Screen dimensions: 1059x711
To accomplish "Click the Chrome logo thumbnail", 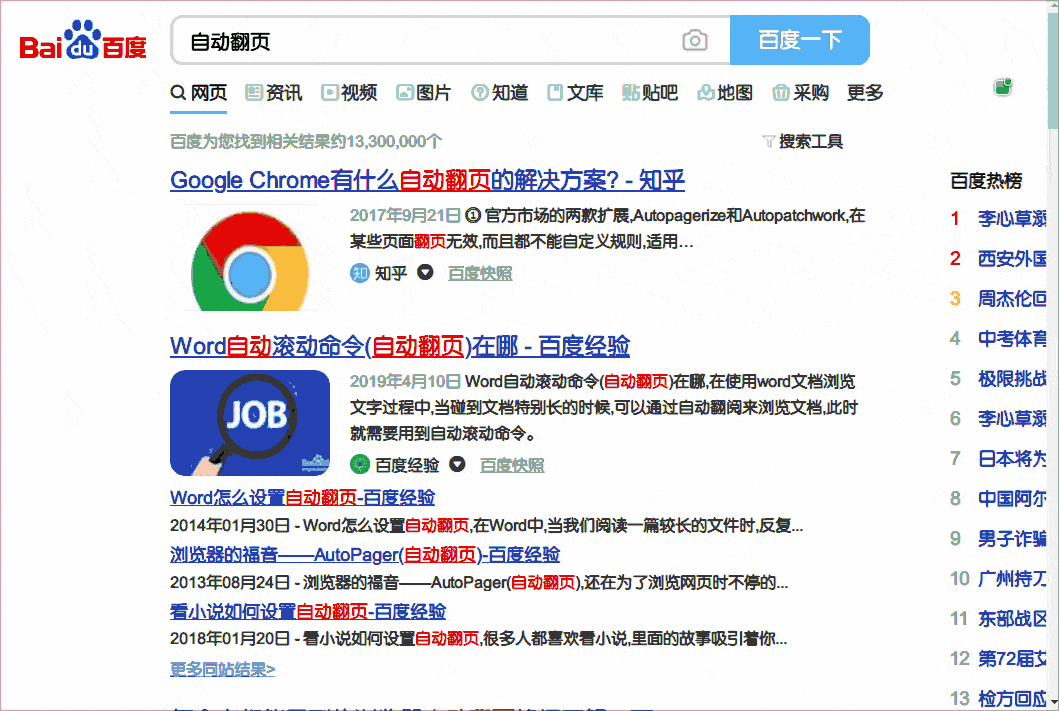I will point(250,259).
